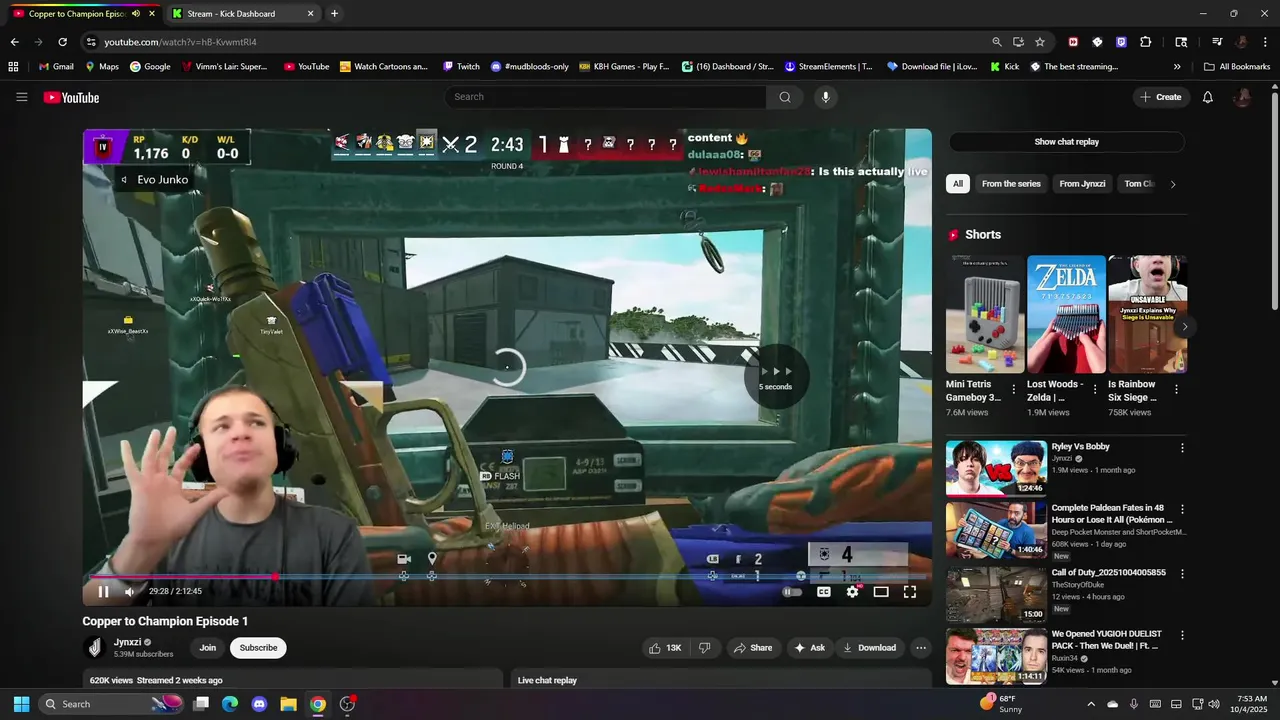The image size is (1280, 720).
Task: Open the Windows Start menu
Action: tap(21, 704)
